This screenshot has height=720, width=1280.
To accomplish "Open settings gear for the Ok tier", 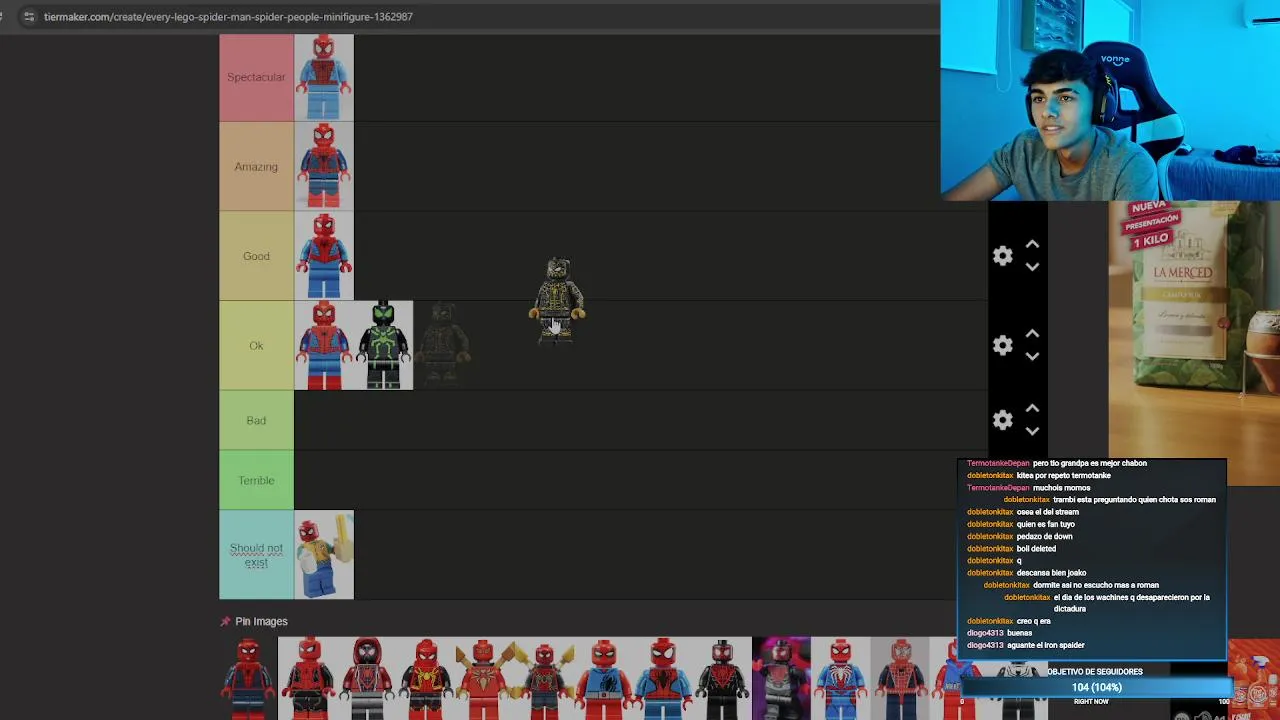I will click(1003, 346).
